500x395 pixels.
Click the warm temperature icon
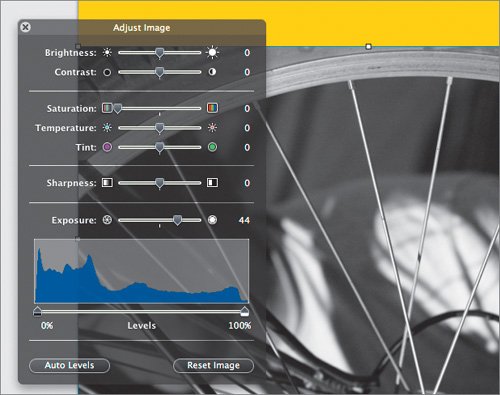(212, 128)
